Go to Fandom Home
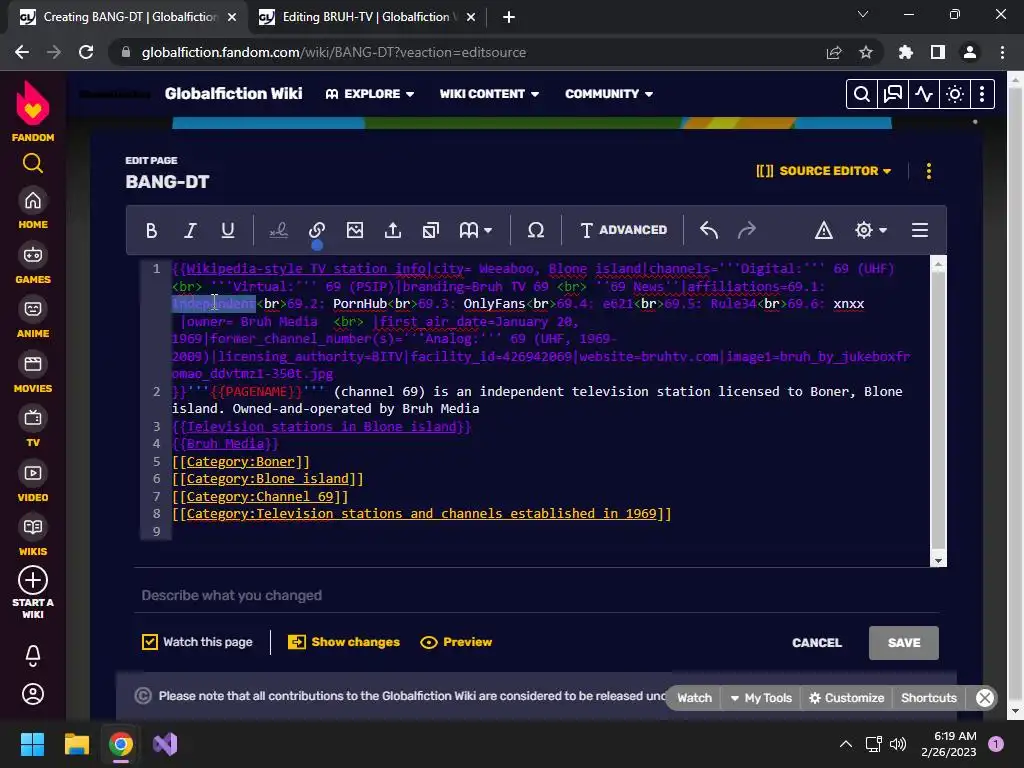This screenshot has height=768, width=1024. [x=33, y=208]
